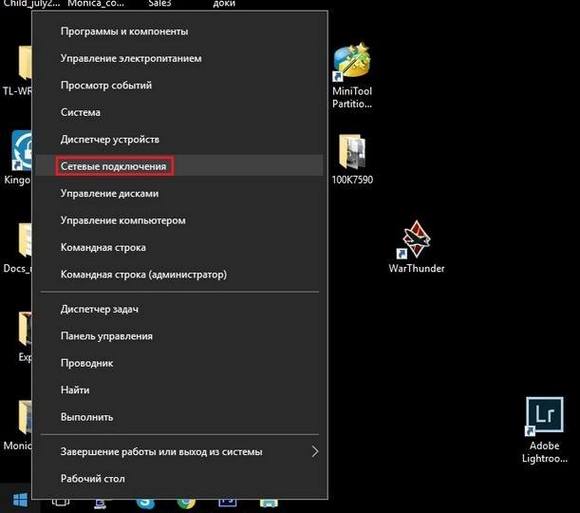The height and width of the screenshot is (513, 580).
Task: Select Управление дисками
Action: pyautogui.click(x=180, y=193)
